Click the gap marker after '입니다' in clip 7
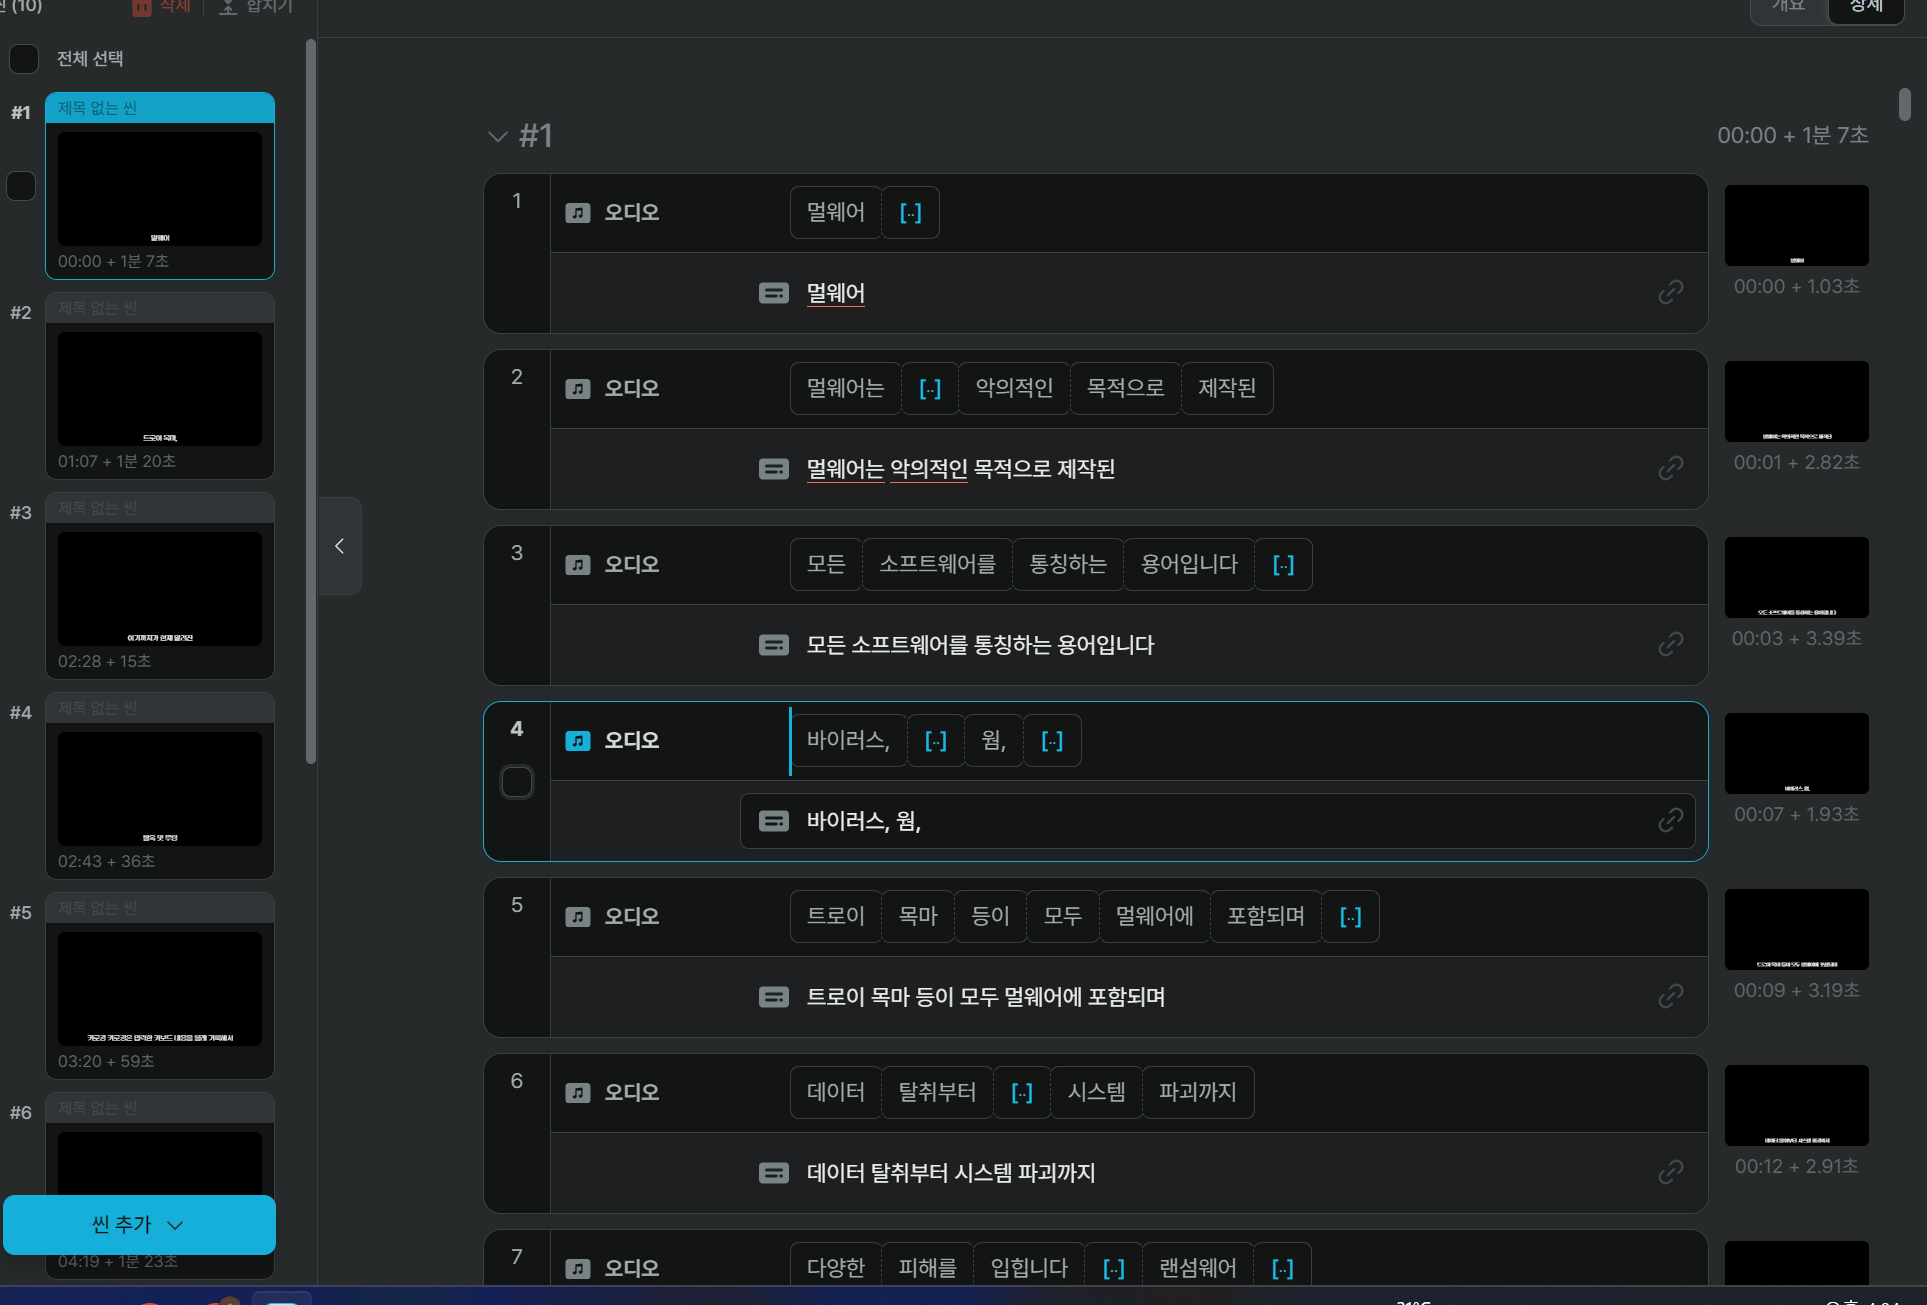This screenshot has width=1927, height=1305. 1114,1269
